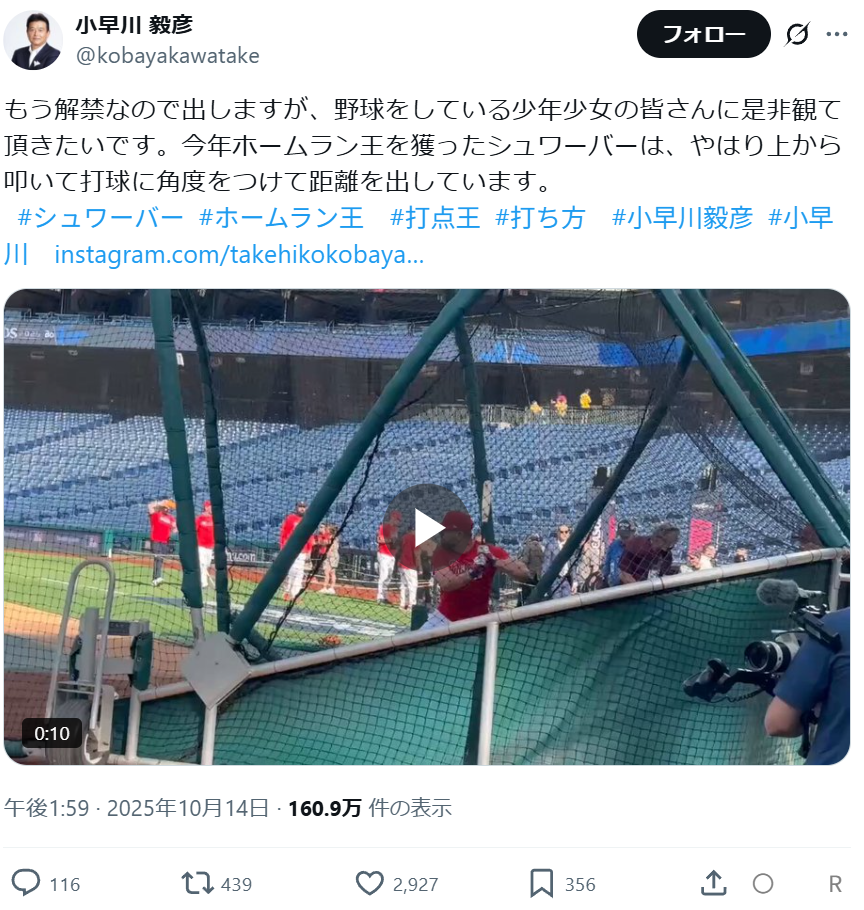Open the three-dot more options menu
This screenshot has width=864, height=910.
[836, 34]
